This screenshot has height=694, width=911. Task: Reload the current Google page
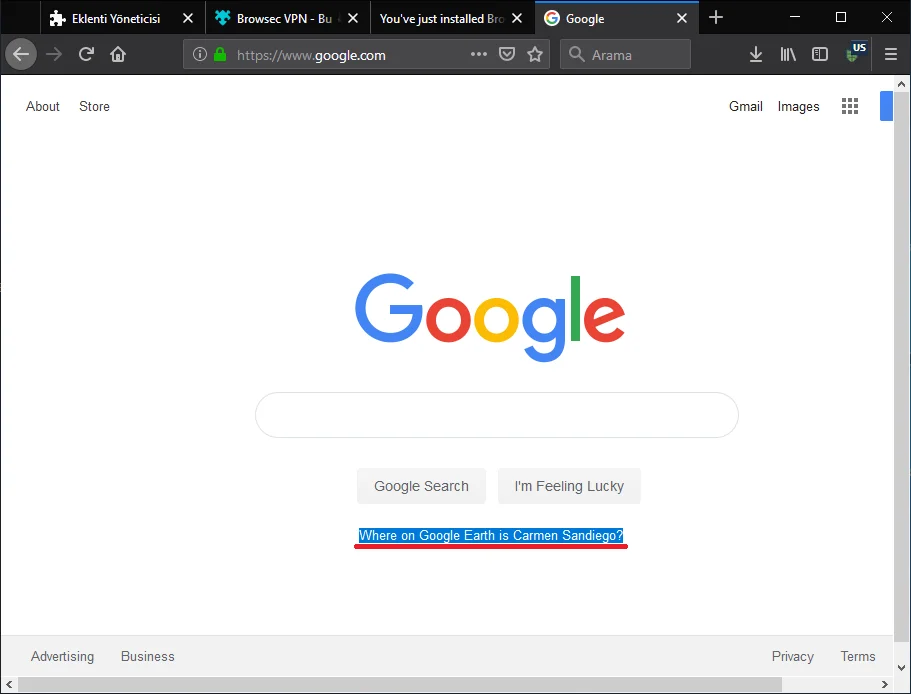[x=87, y=55]
